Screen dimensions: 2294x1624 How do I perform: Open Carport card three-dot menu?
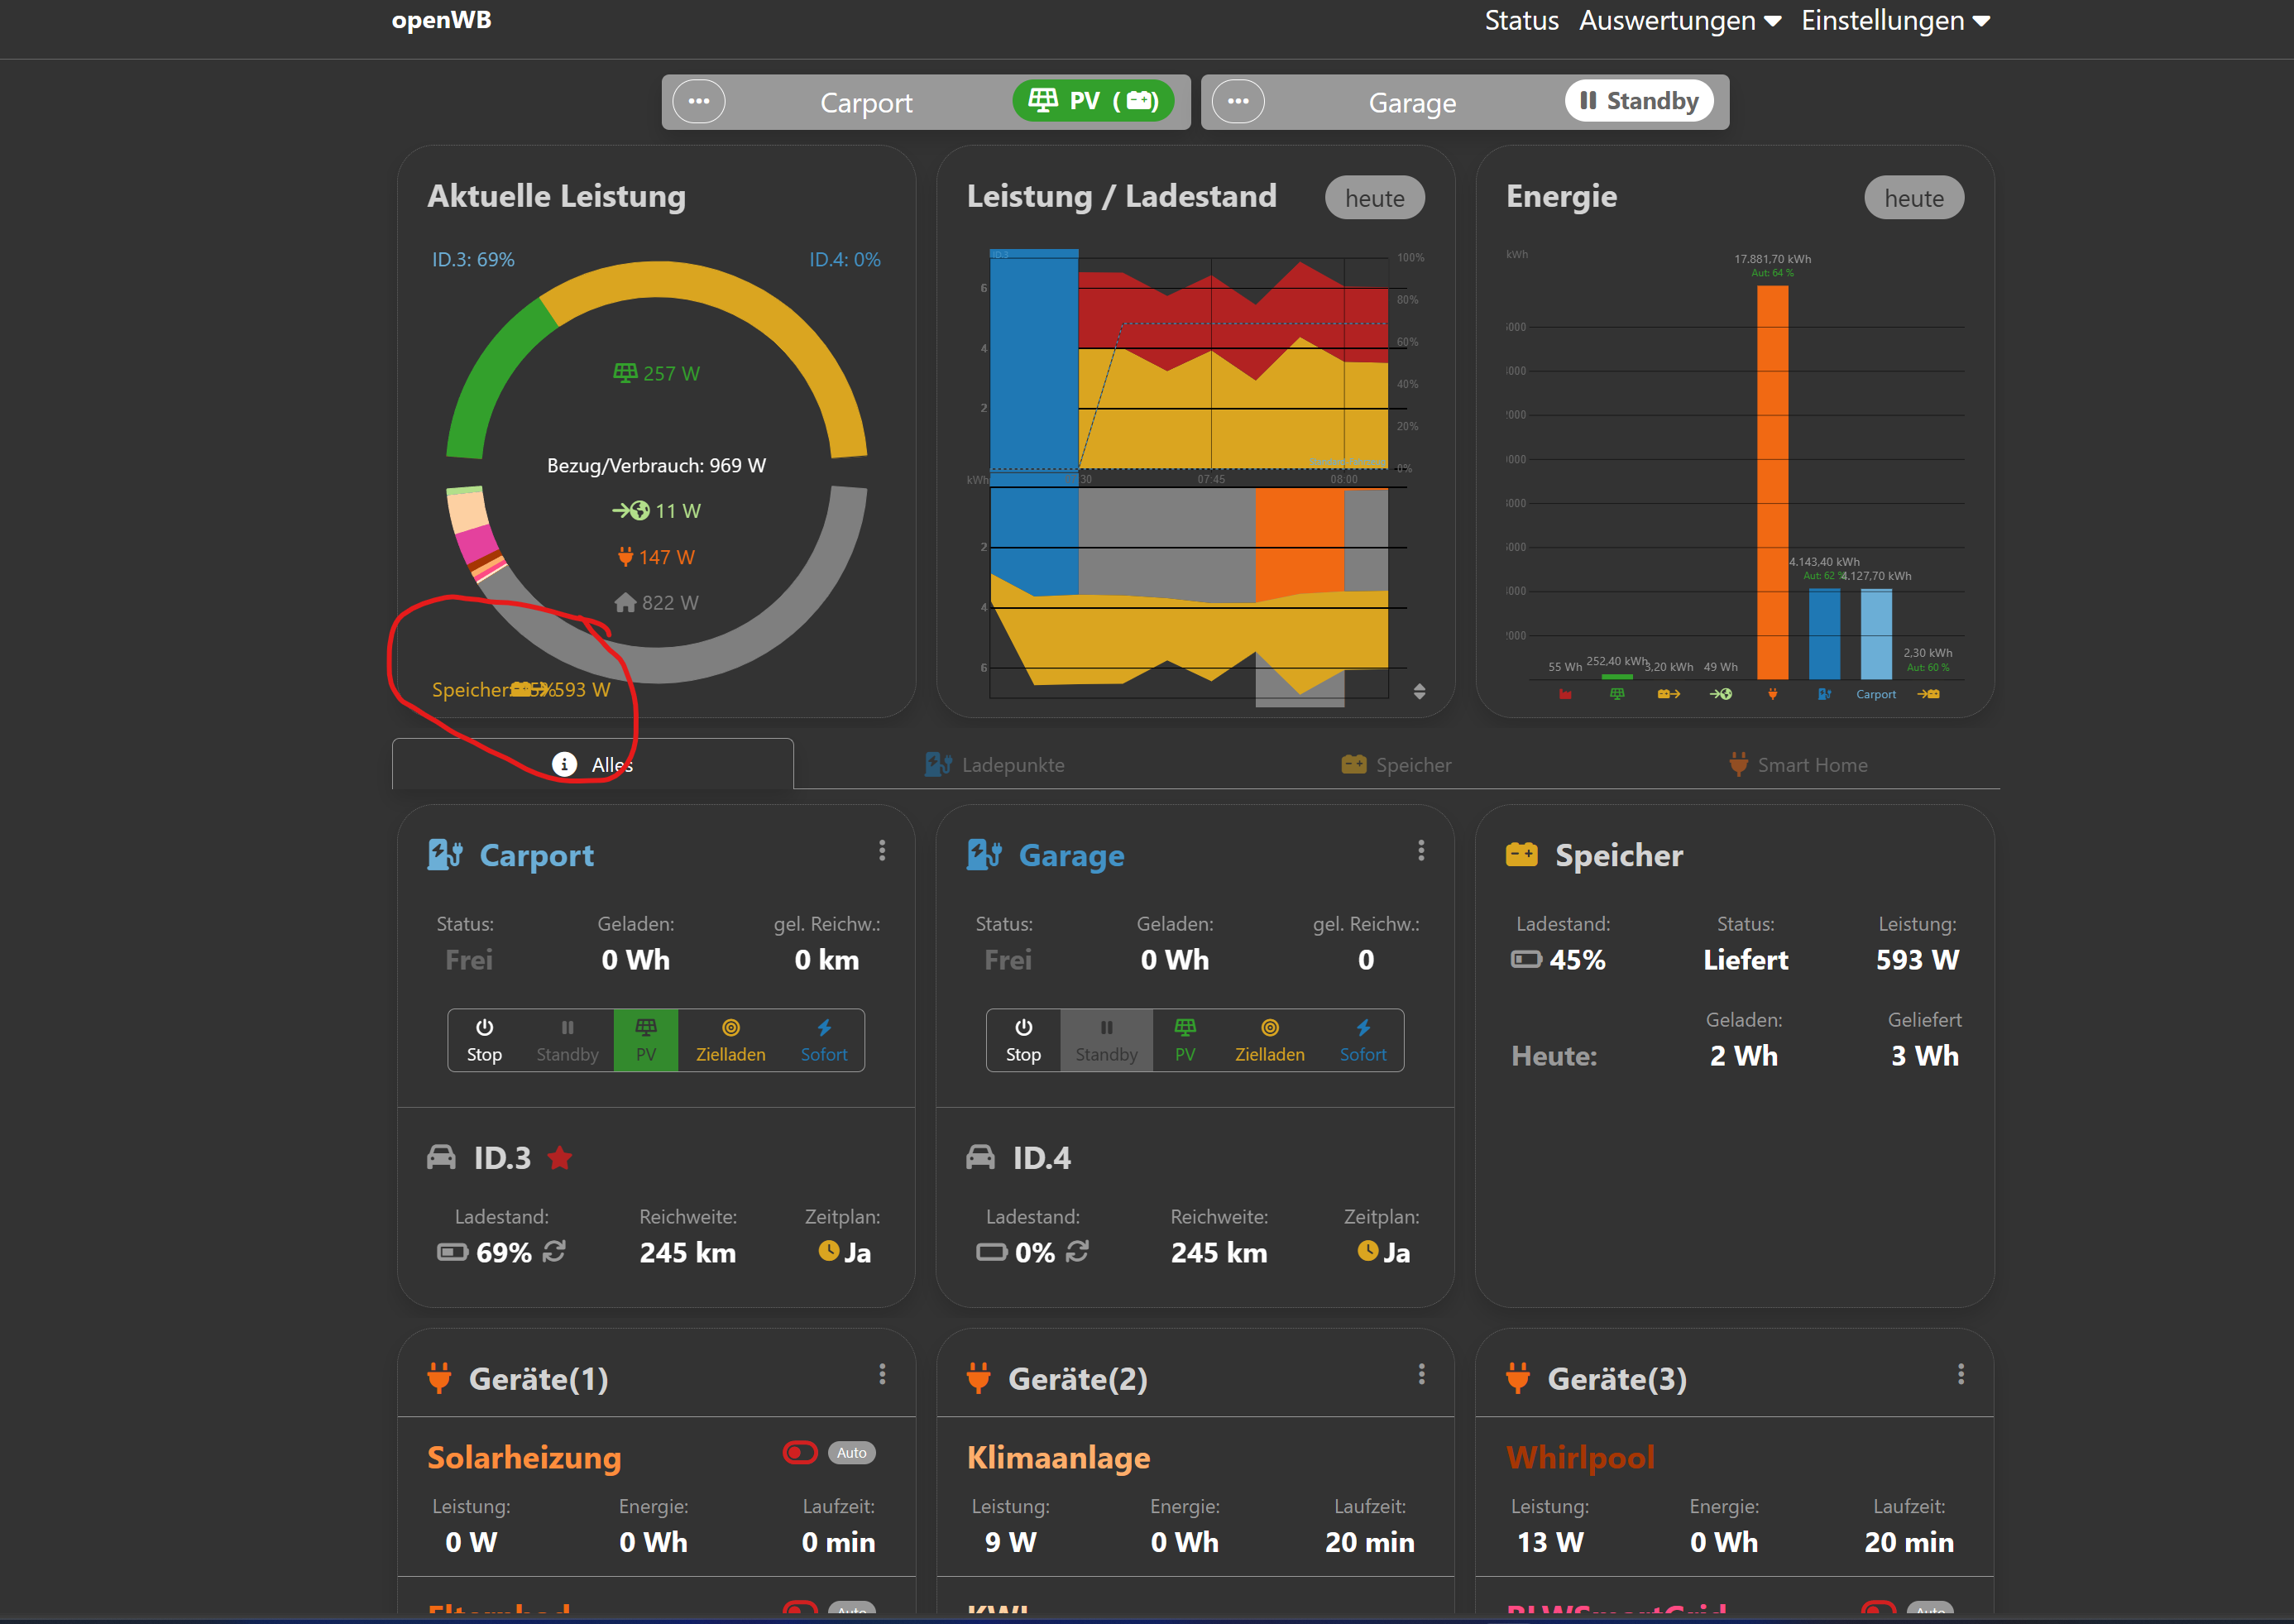(881, 850)
